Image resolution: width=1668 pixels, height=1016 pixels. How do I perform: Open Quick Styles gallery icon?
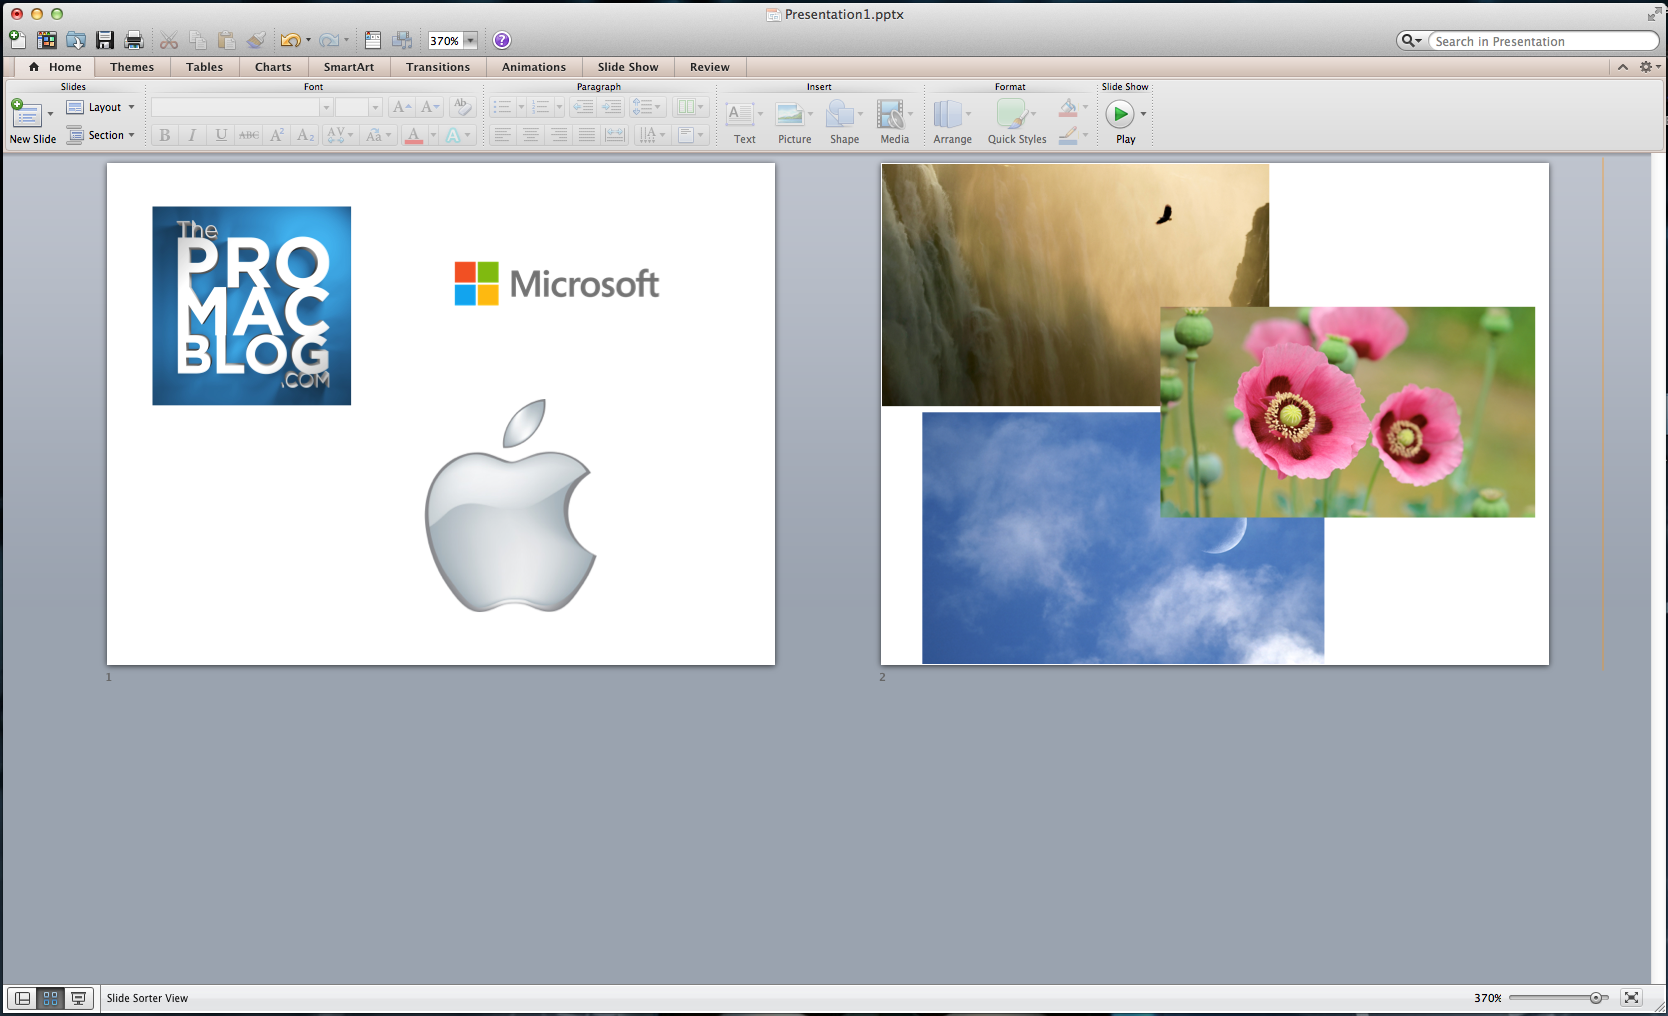click(1012, 114)
